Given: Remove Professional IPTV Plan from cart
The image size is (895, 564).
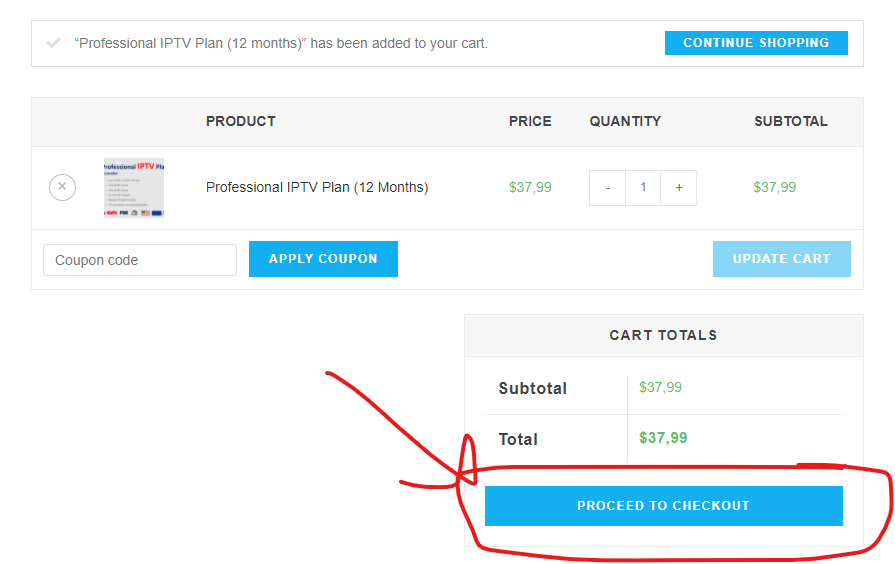Looking at the screenshot, I should pos(62,187).
